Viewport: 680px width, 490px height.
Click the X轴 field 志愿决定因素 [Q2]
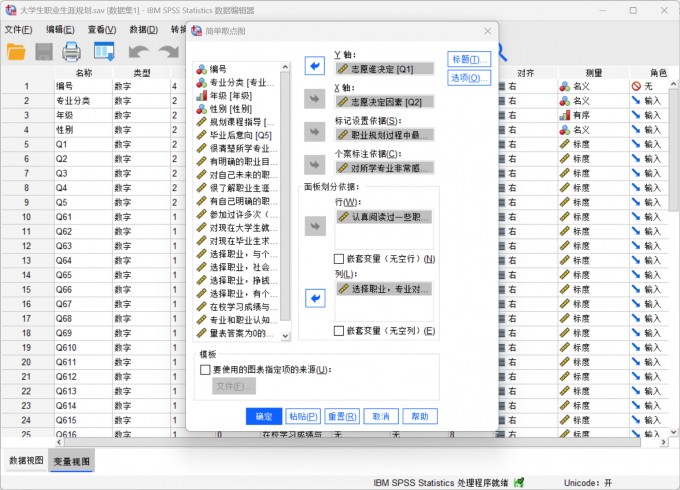[x=385, y=102]
